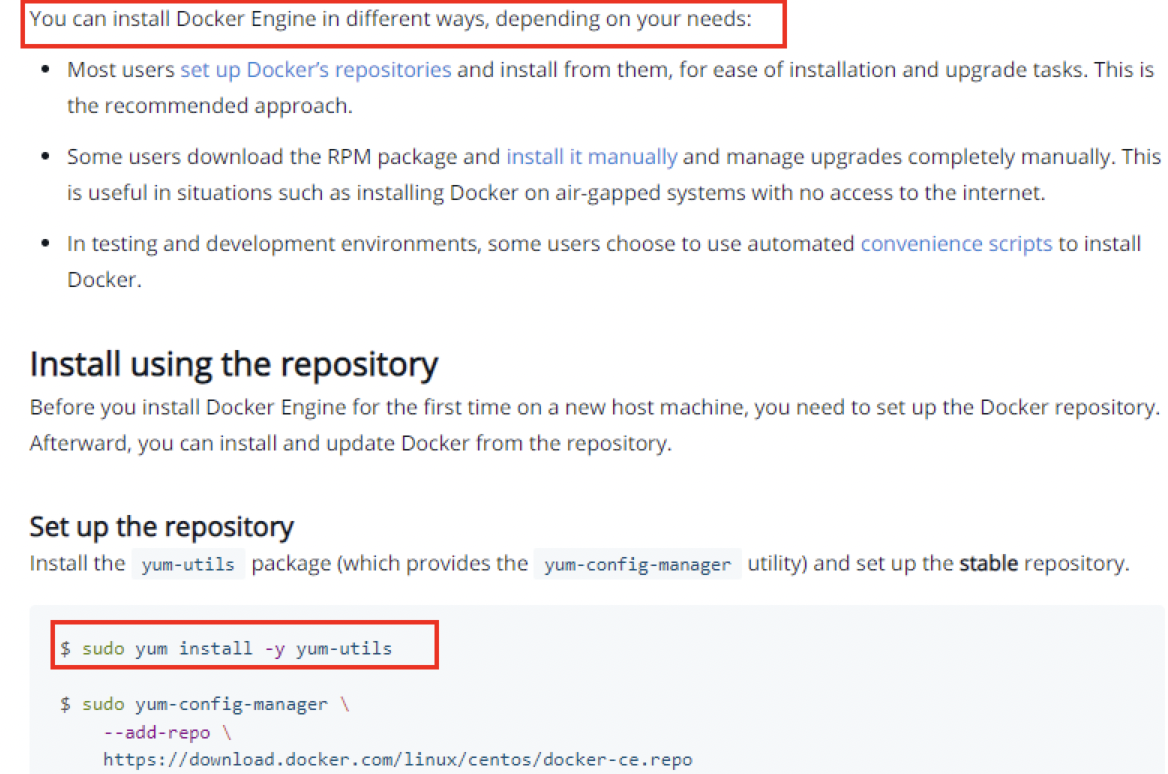The height and width of the screenshot is (774, 1168).
Task: Open the "convenience scripts" link
Action: pos(955,244)
